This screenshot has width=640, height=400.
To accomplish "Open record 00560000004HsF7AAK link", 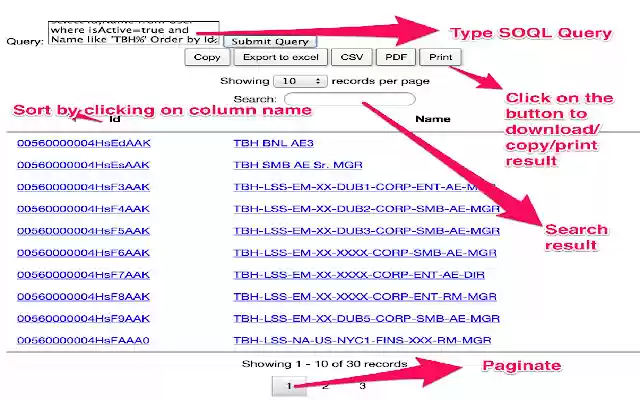I will [83, 275].
